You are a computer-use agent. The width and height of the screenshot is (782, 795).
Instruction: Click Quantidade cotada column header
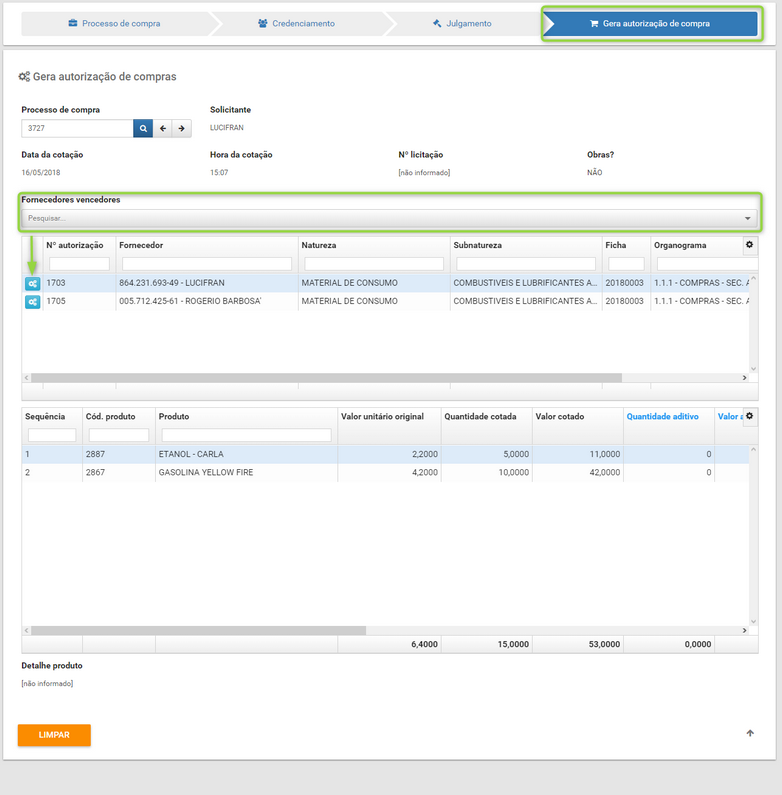click(480, 416)
